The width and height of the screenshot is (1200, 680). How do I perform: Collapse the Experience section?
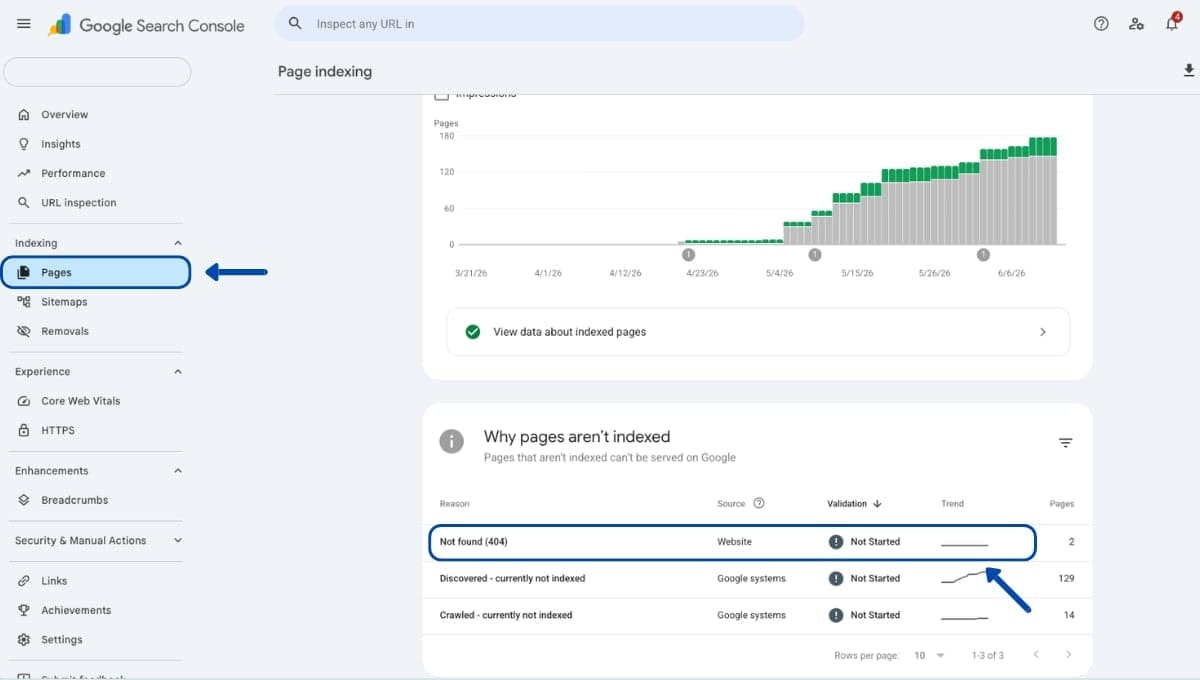click(x=178, y=371)
